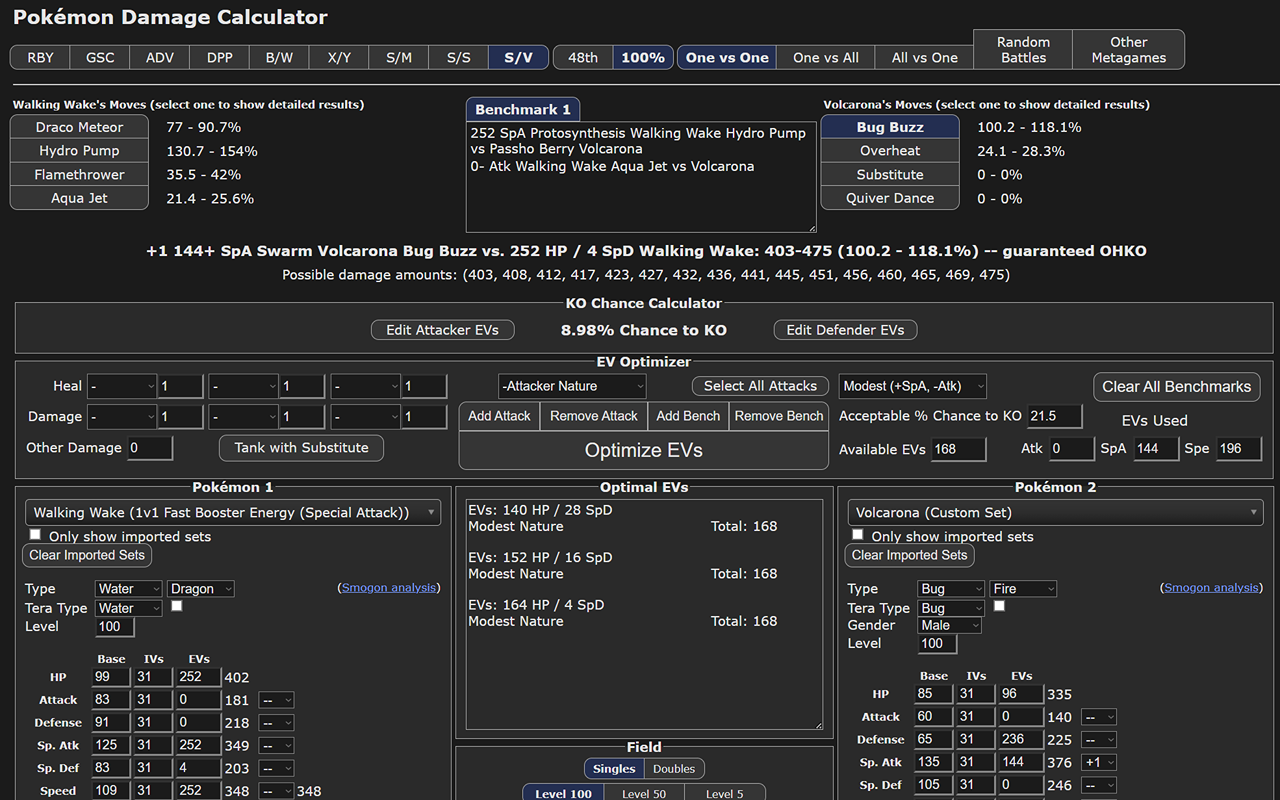Open the Benchmark 1 tab
This screenshot has height=800, width=1280.
523,109
